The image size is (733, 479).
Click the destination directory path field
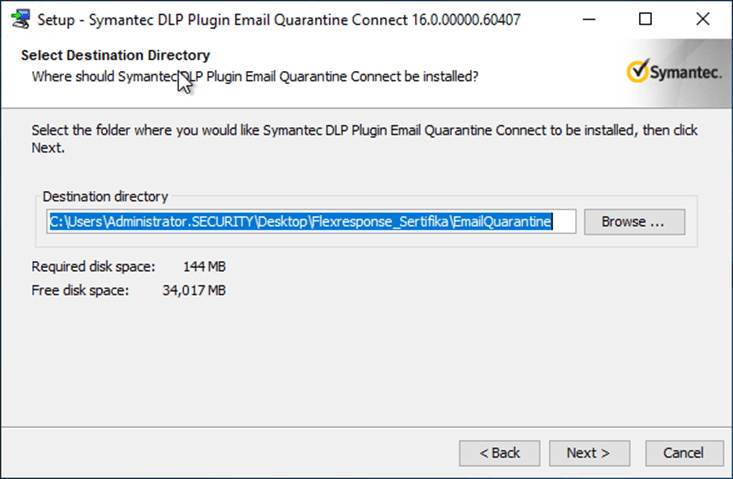[311, 221]
